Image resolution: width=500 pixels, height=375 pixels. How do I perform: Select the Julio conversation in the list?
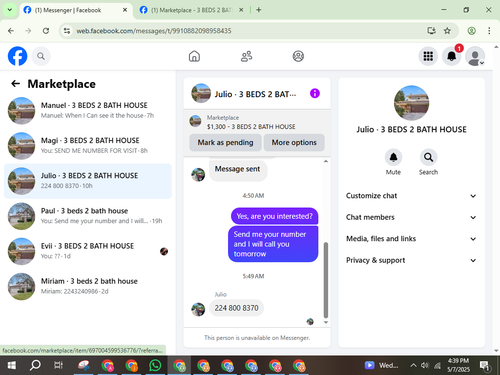88,181
